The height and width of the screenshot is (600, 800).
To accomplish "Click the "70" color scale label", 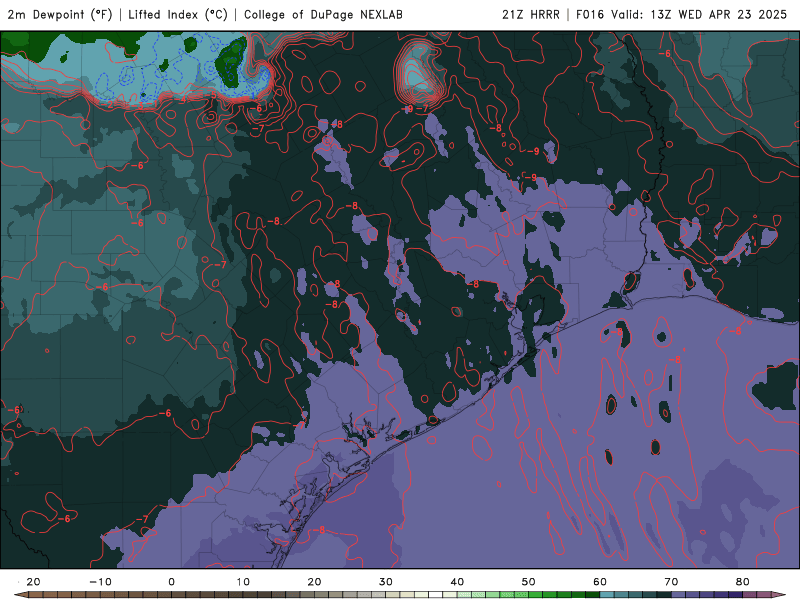I will pyautogui.click(x=671, y=582).
